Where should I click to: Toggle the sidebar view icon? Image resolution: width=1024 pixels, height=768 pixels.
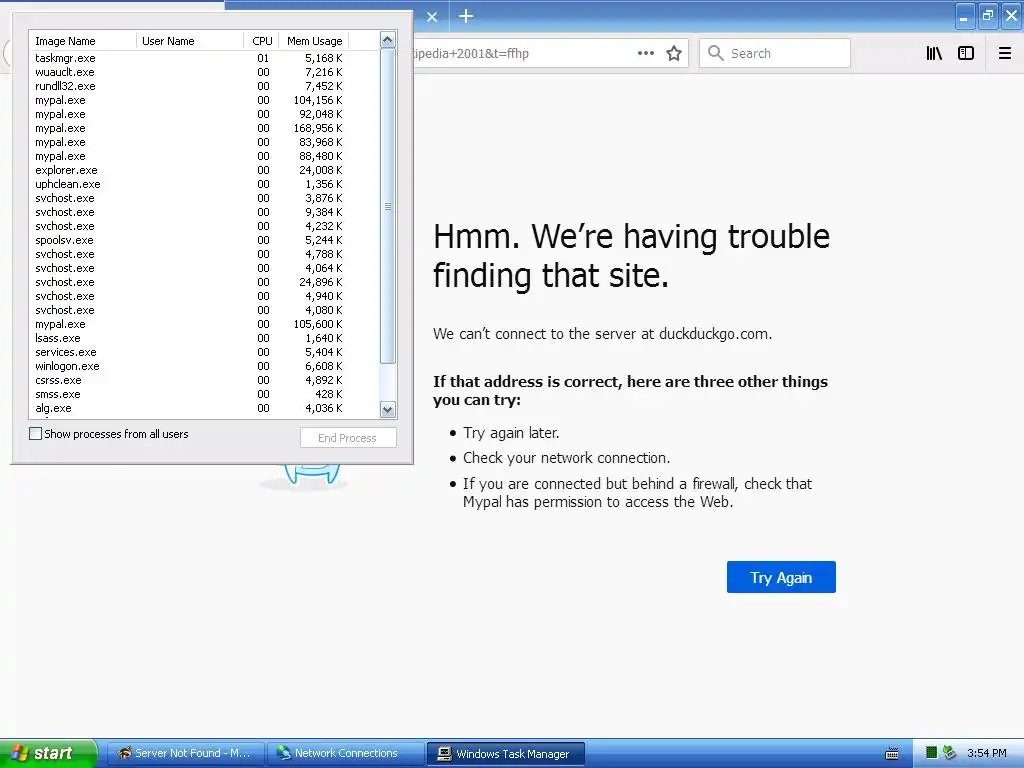coord(966,54)
